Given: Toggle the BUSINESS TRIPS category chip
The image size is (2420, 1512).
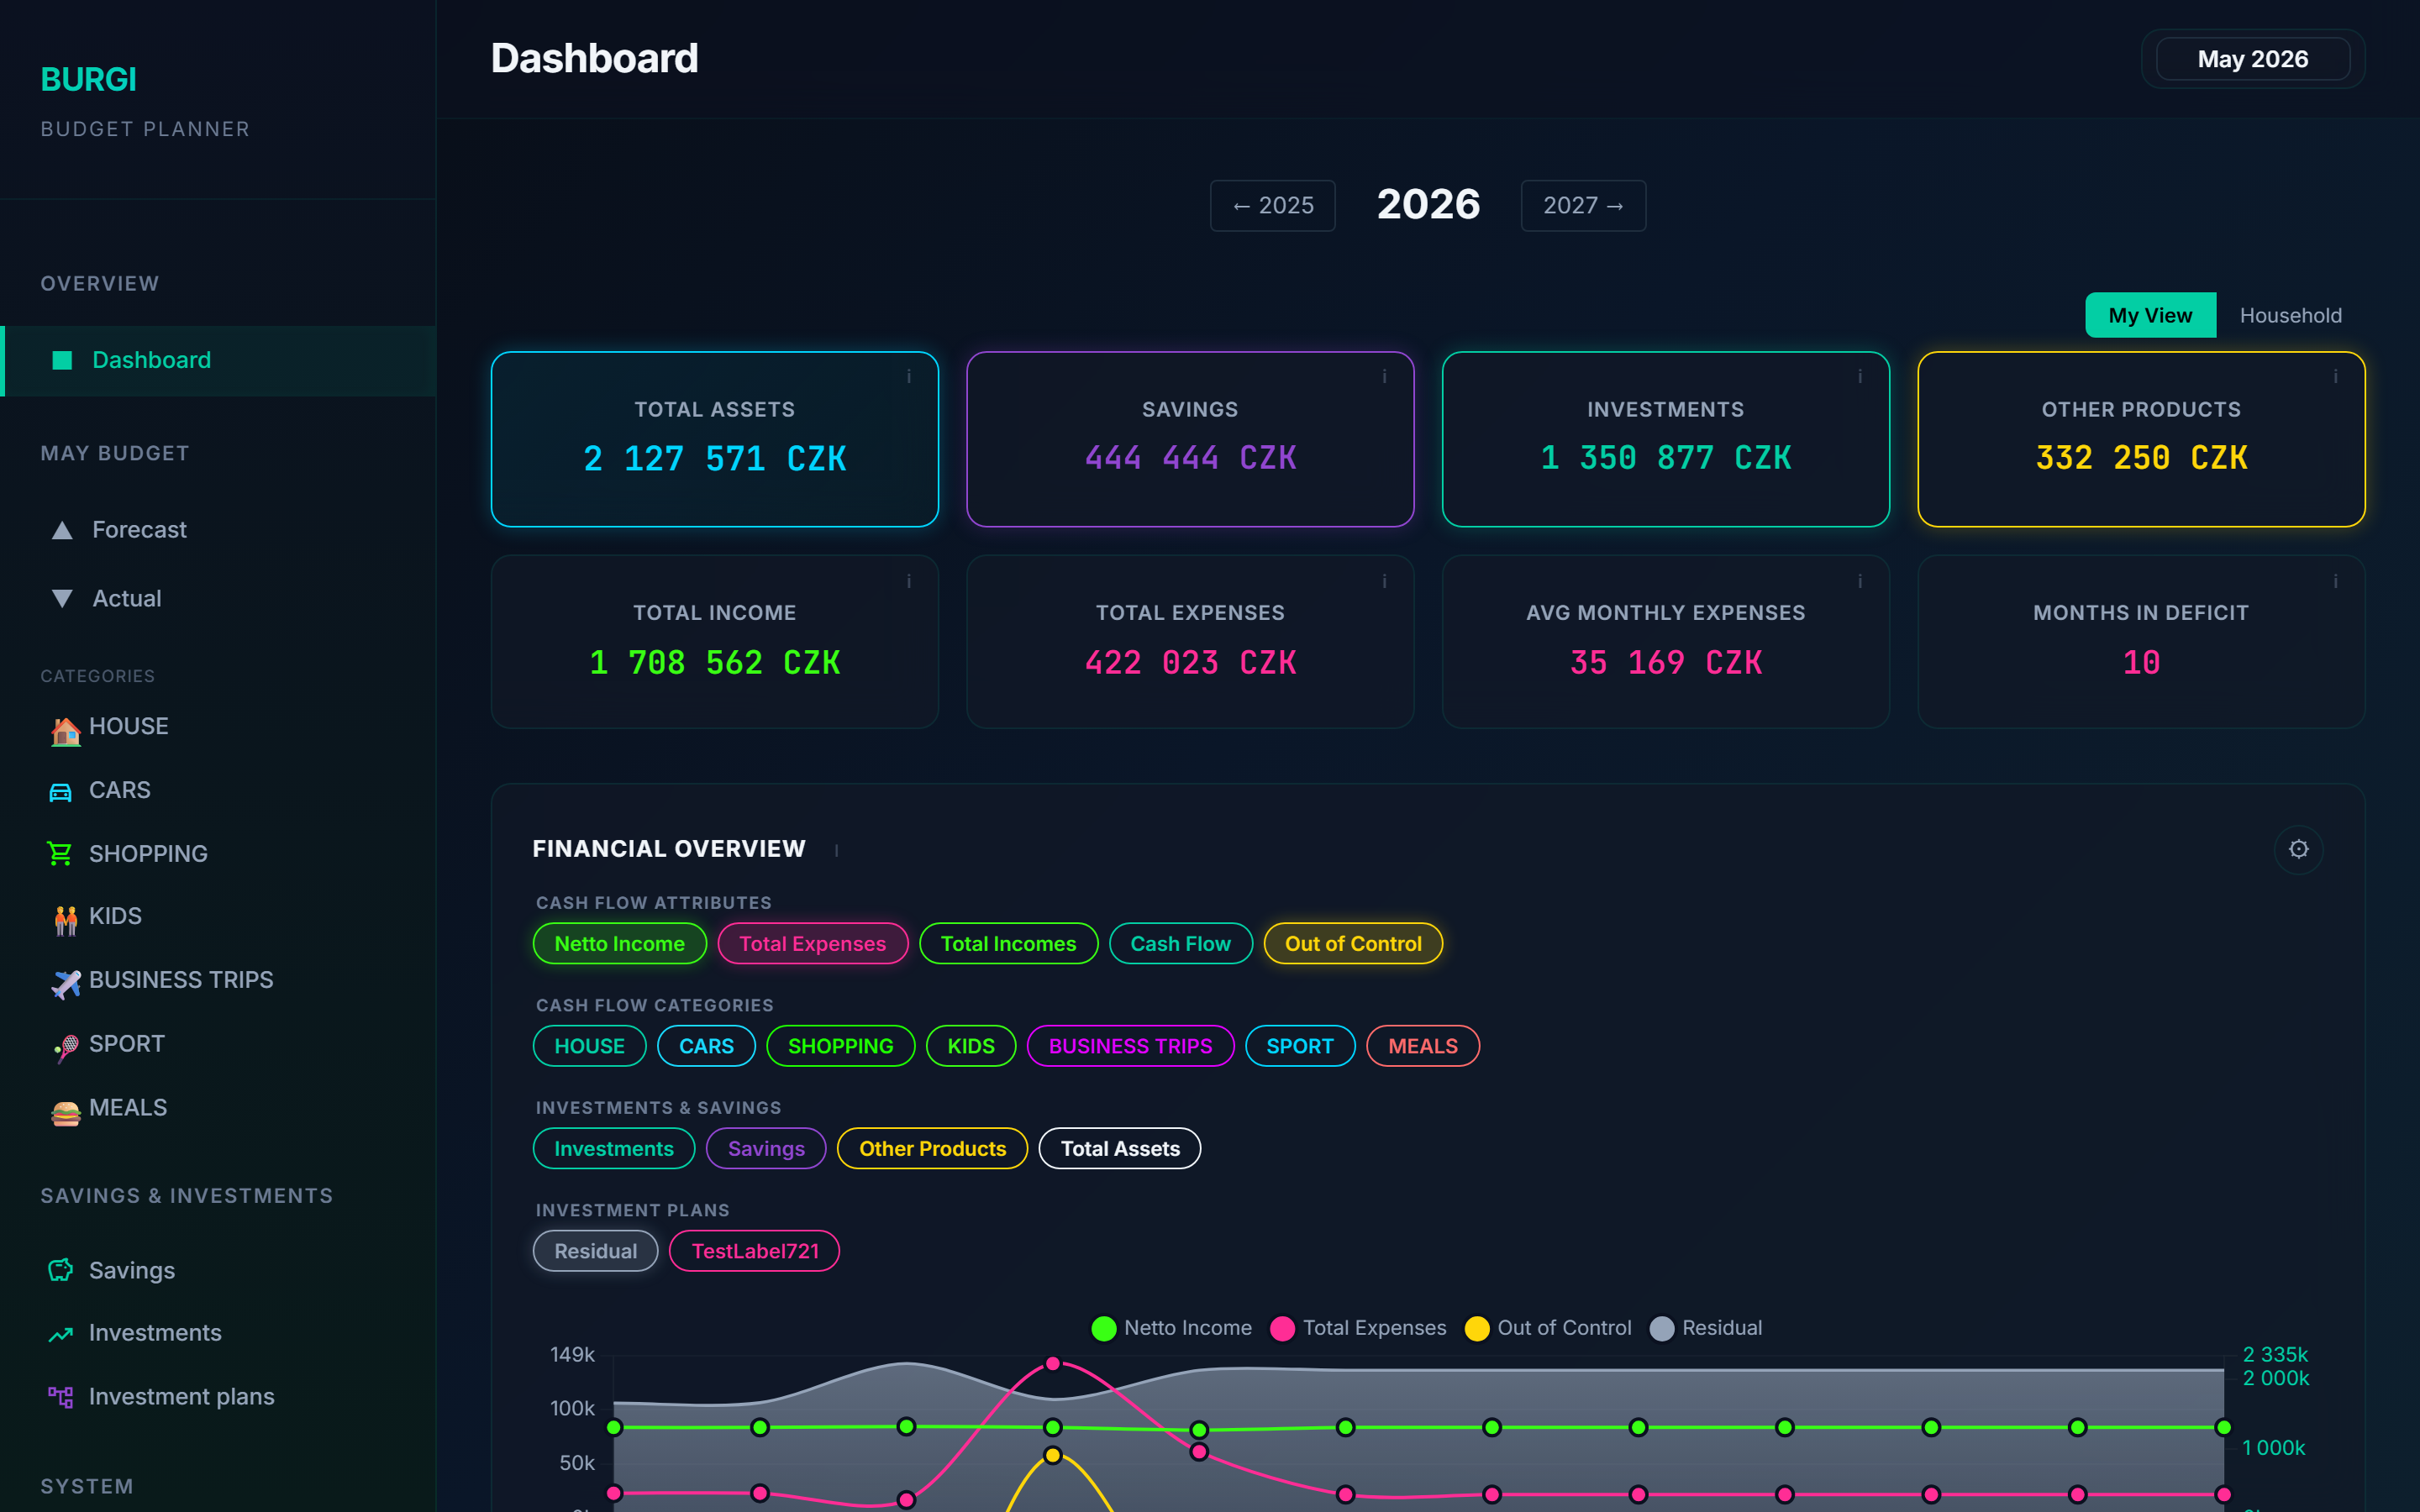Looking at the screenshot, I should pos(1130,1046).
